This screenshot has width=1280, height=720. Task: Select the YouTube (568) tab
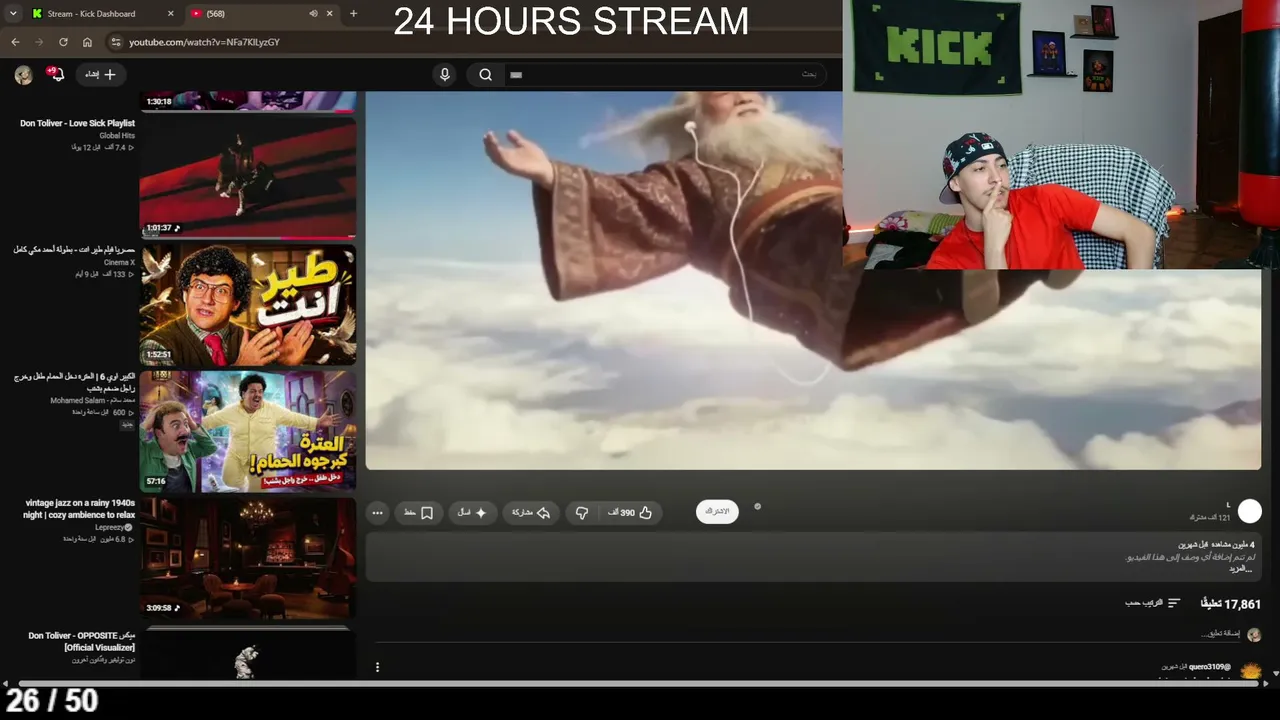262,14
